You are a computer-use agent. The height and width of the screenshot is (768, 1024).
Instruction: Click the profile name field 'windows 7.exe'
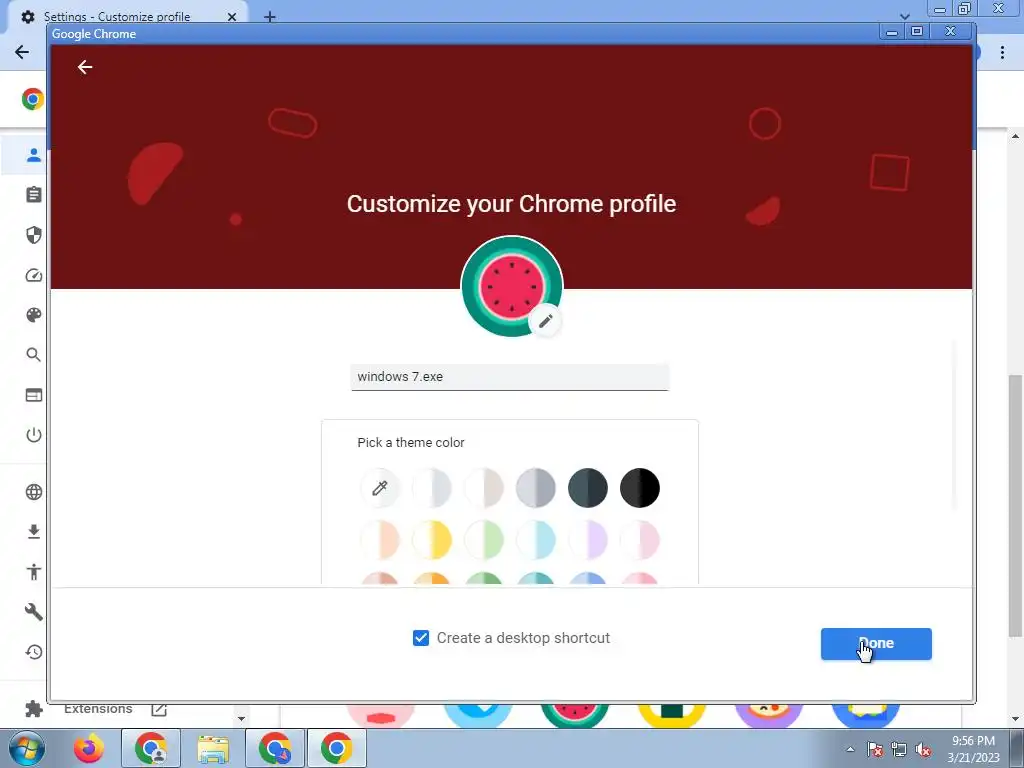510,377
